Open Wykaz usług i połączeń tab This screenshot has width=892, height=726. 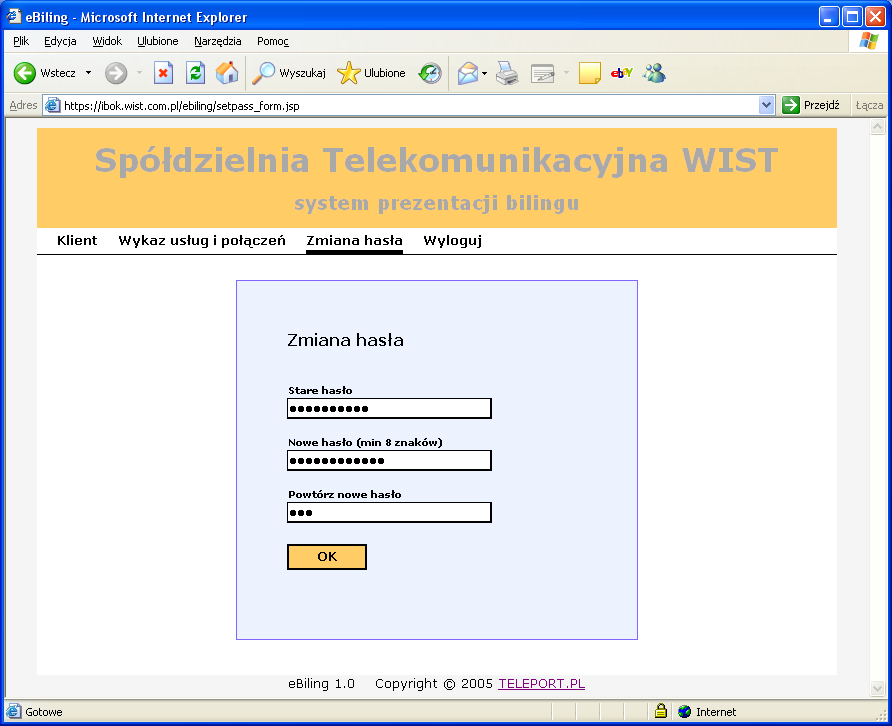click(202, 241)
